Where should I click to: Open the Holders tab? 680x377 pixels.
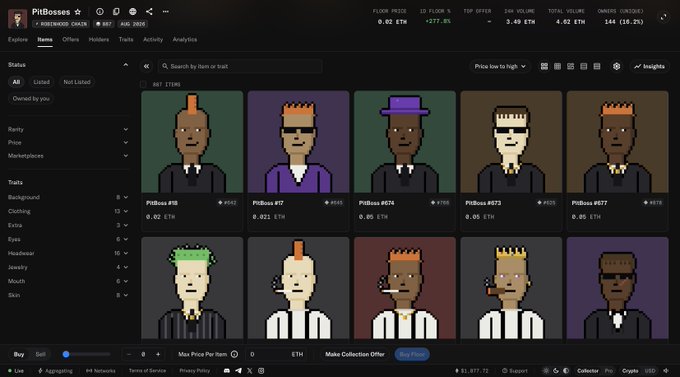(x=98, y=39)
